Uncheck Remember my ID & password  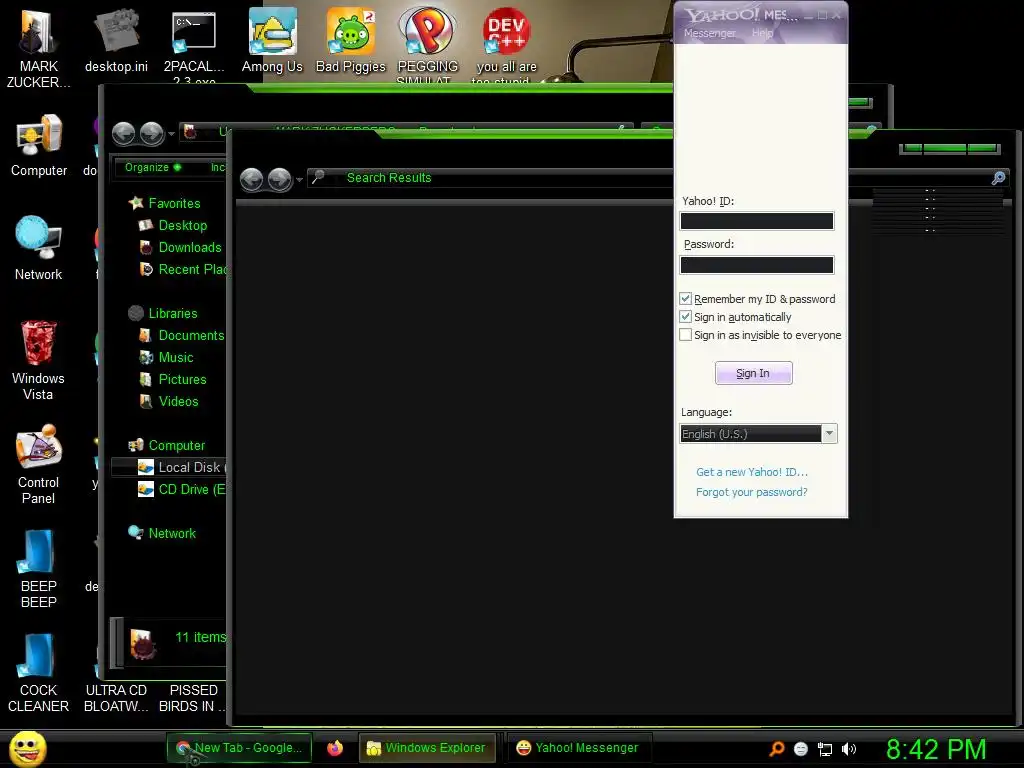(x=685, y=298)
